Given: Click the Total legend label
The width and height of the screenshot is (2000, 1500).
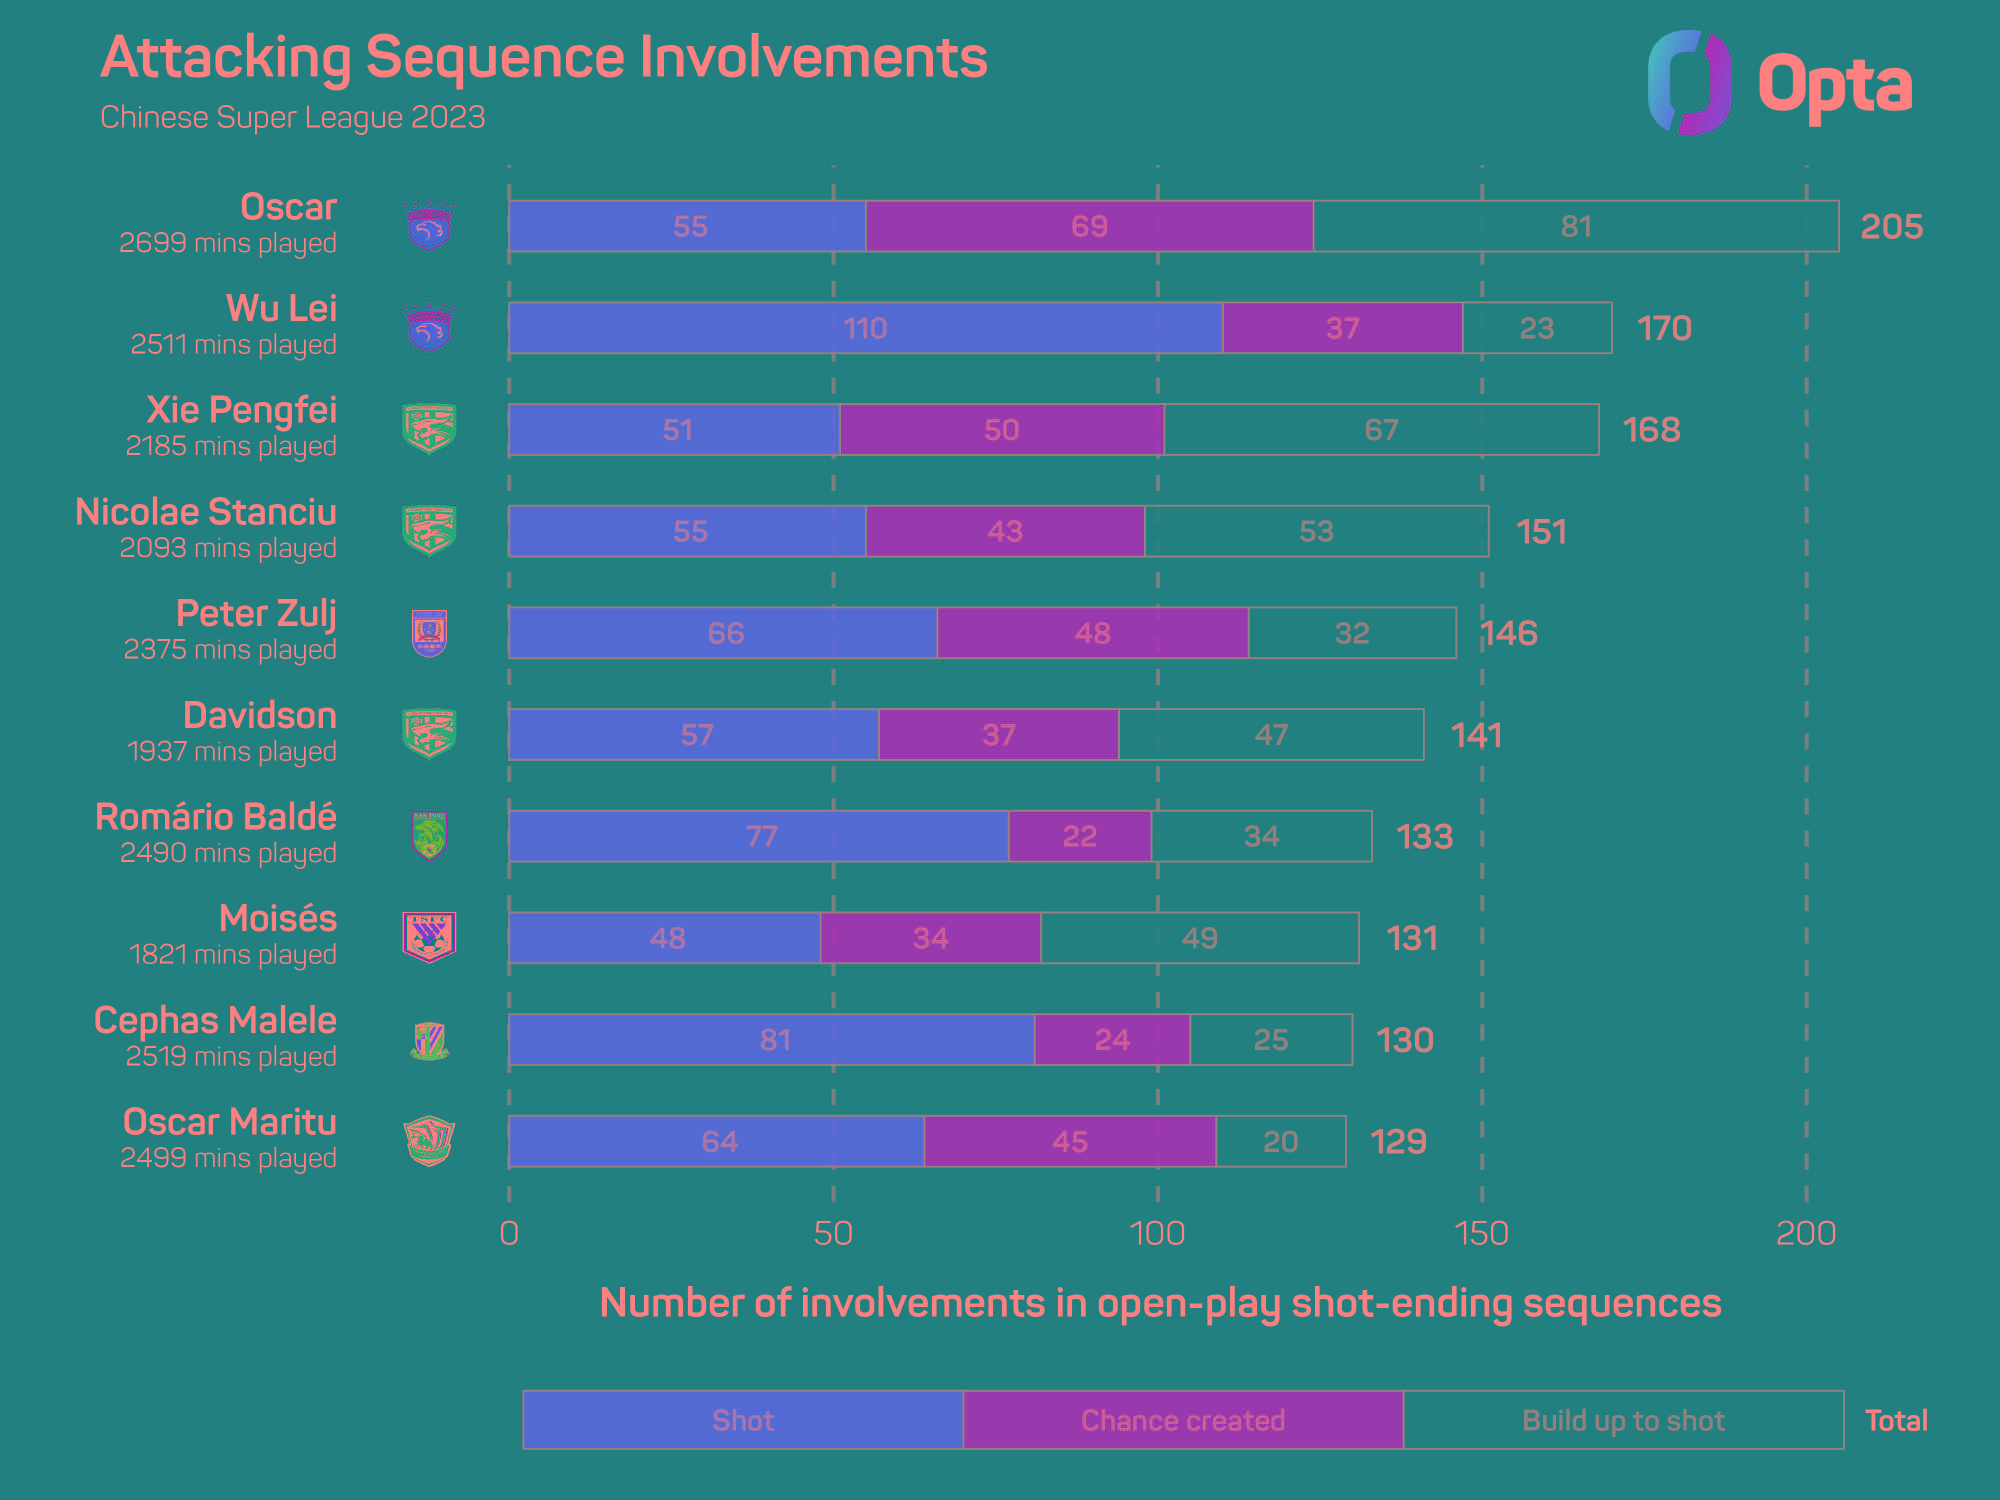Looking at the screenshot, I should (x=1896, y=1420).
